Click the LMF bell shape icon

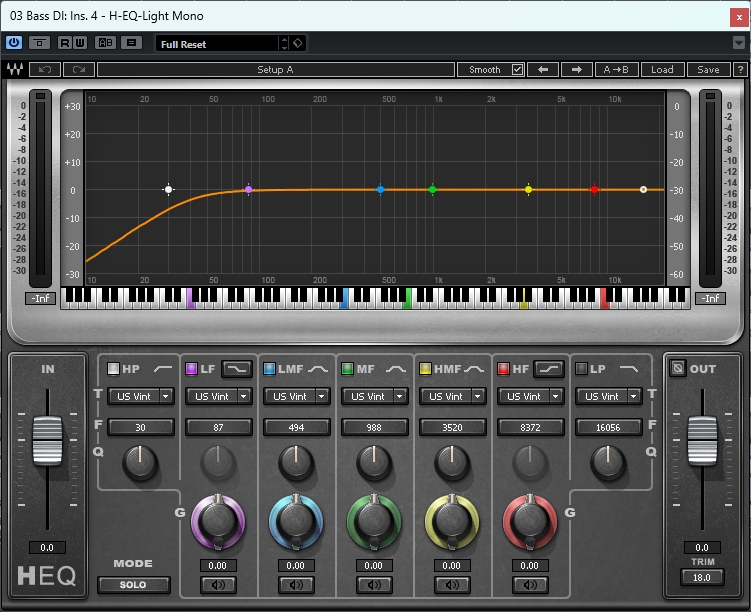[318, 369]
